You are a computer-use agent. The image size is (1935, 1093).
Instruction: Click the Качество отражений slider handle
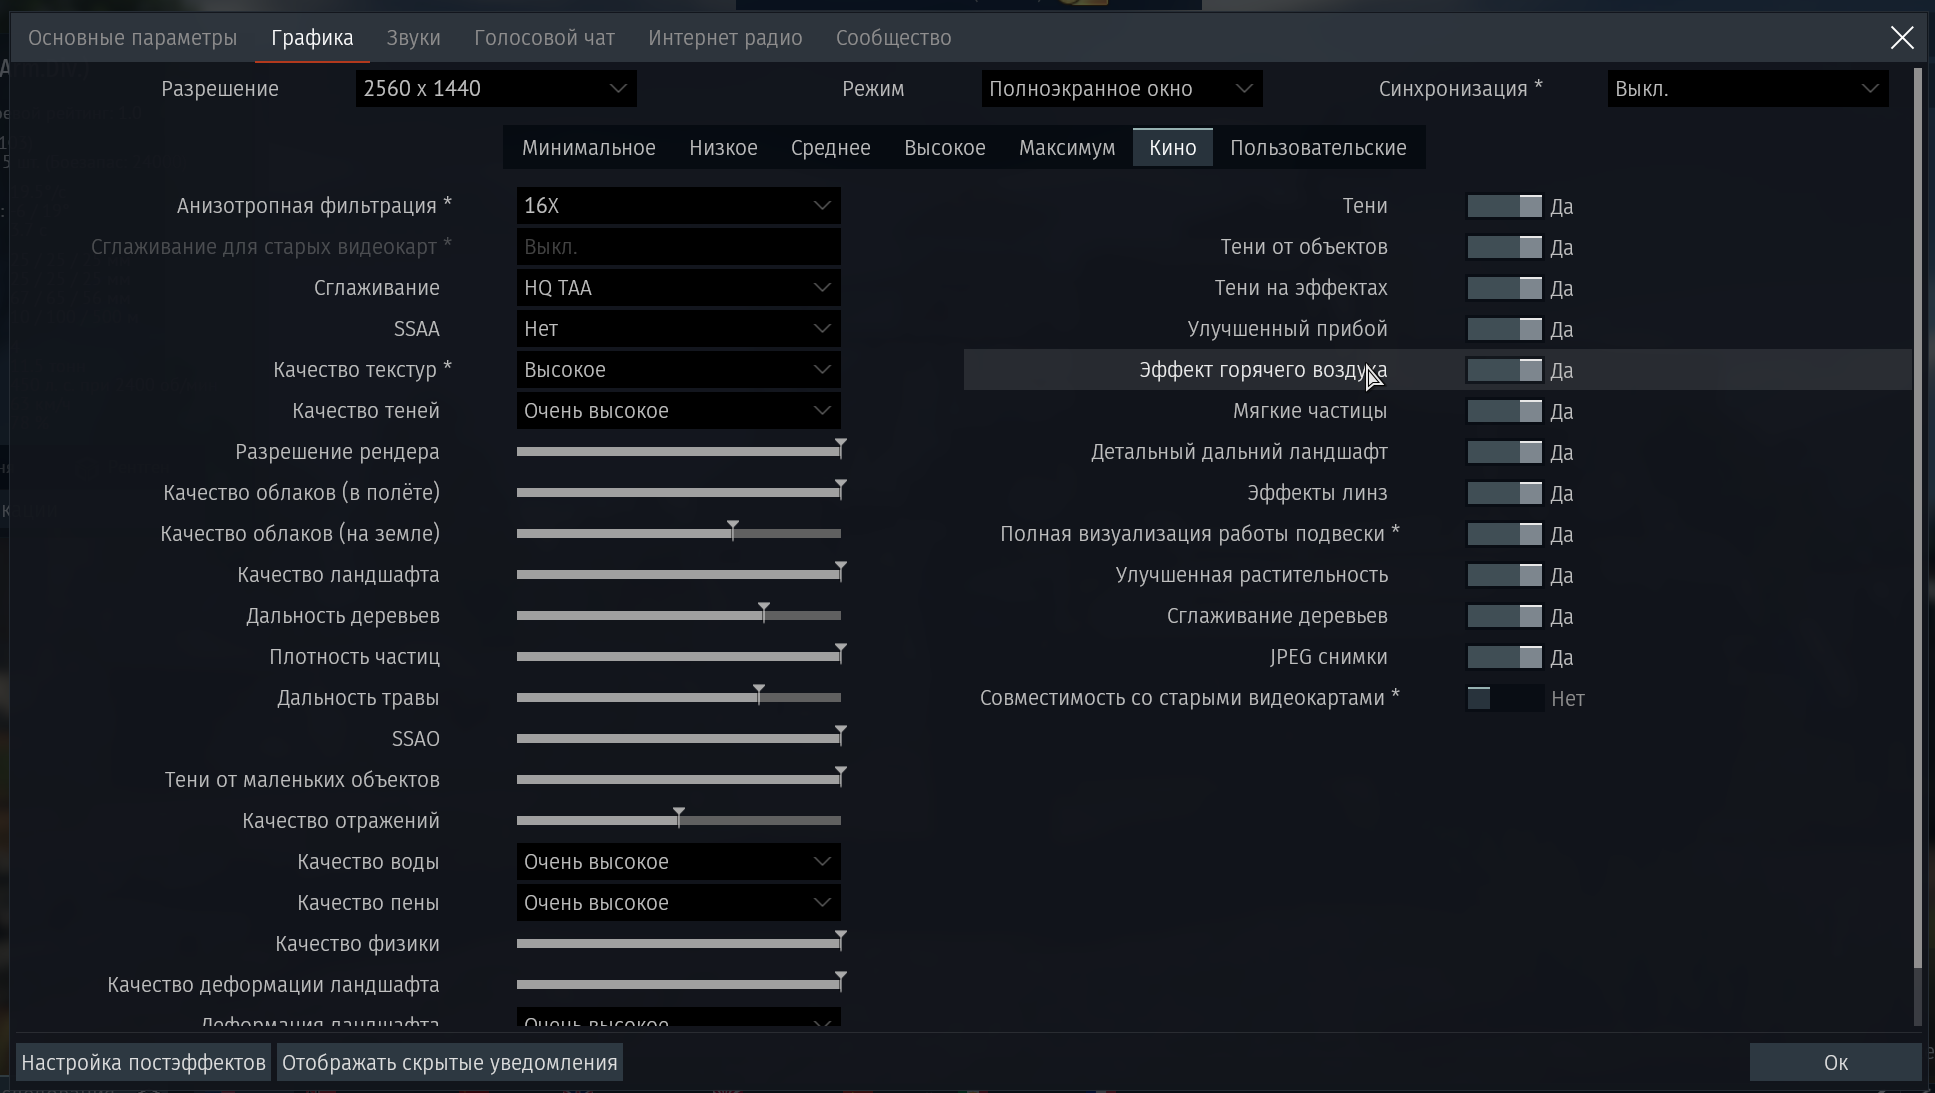coord(679,818)
